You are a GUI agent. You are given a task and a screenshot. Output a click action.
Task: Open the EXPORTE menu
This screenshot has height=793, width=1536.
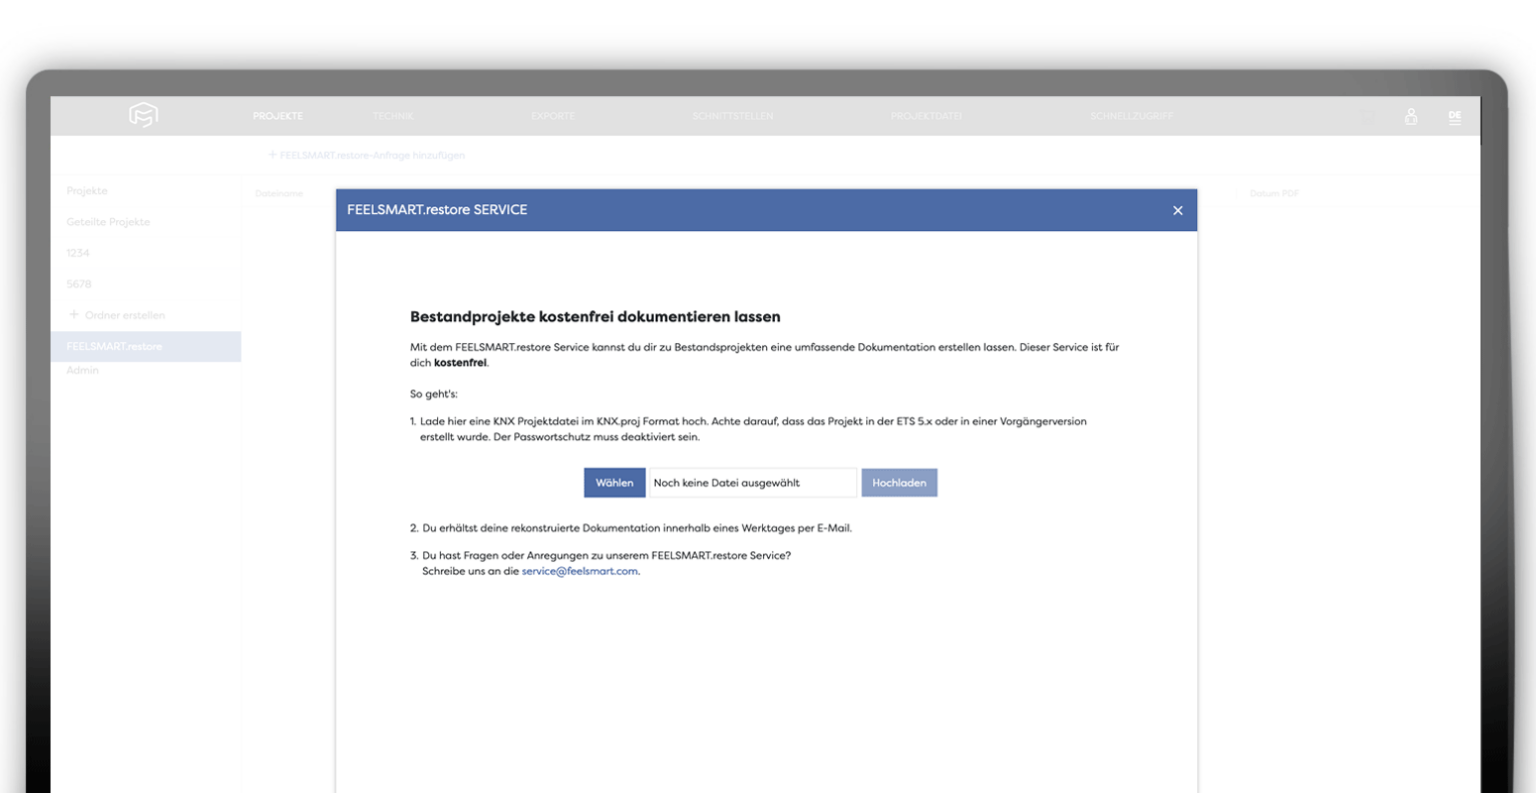pyautogui.click(x=553, y=116)
